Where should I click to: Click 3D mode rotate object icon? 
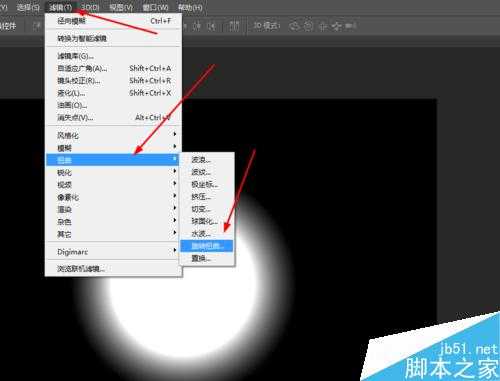click(294, 26)
